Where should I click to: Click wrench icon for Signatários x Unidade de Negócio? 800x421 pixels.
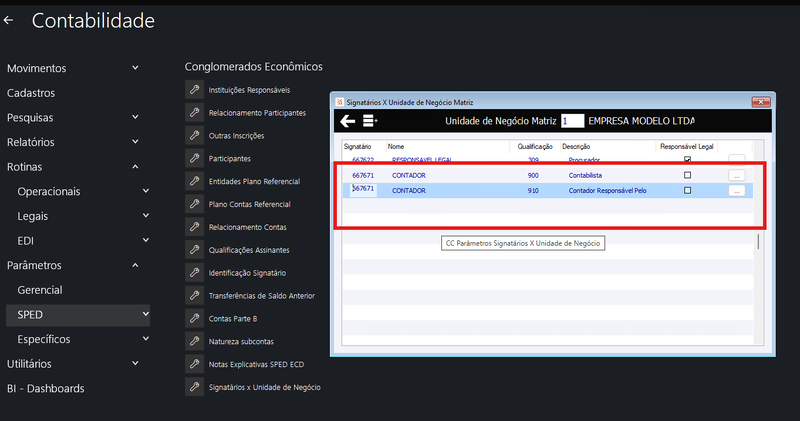[194, 387]
